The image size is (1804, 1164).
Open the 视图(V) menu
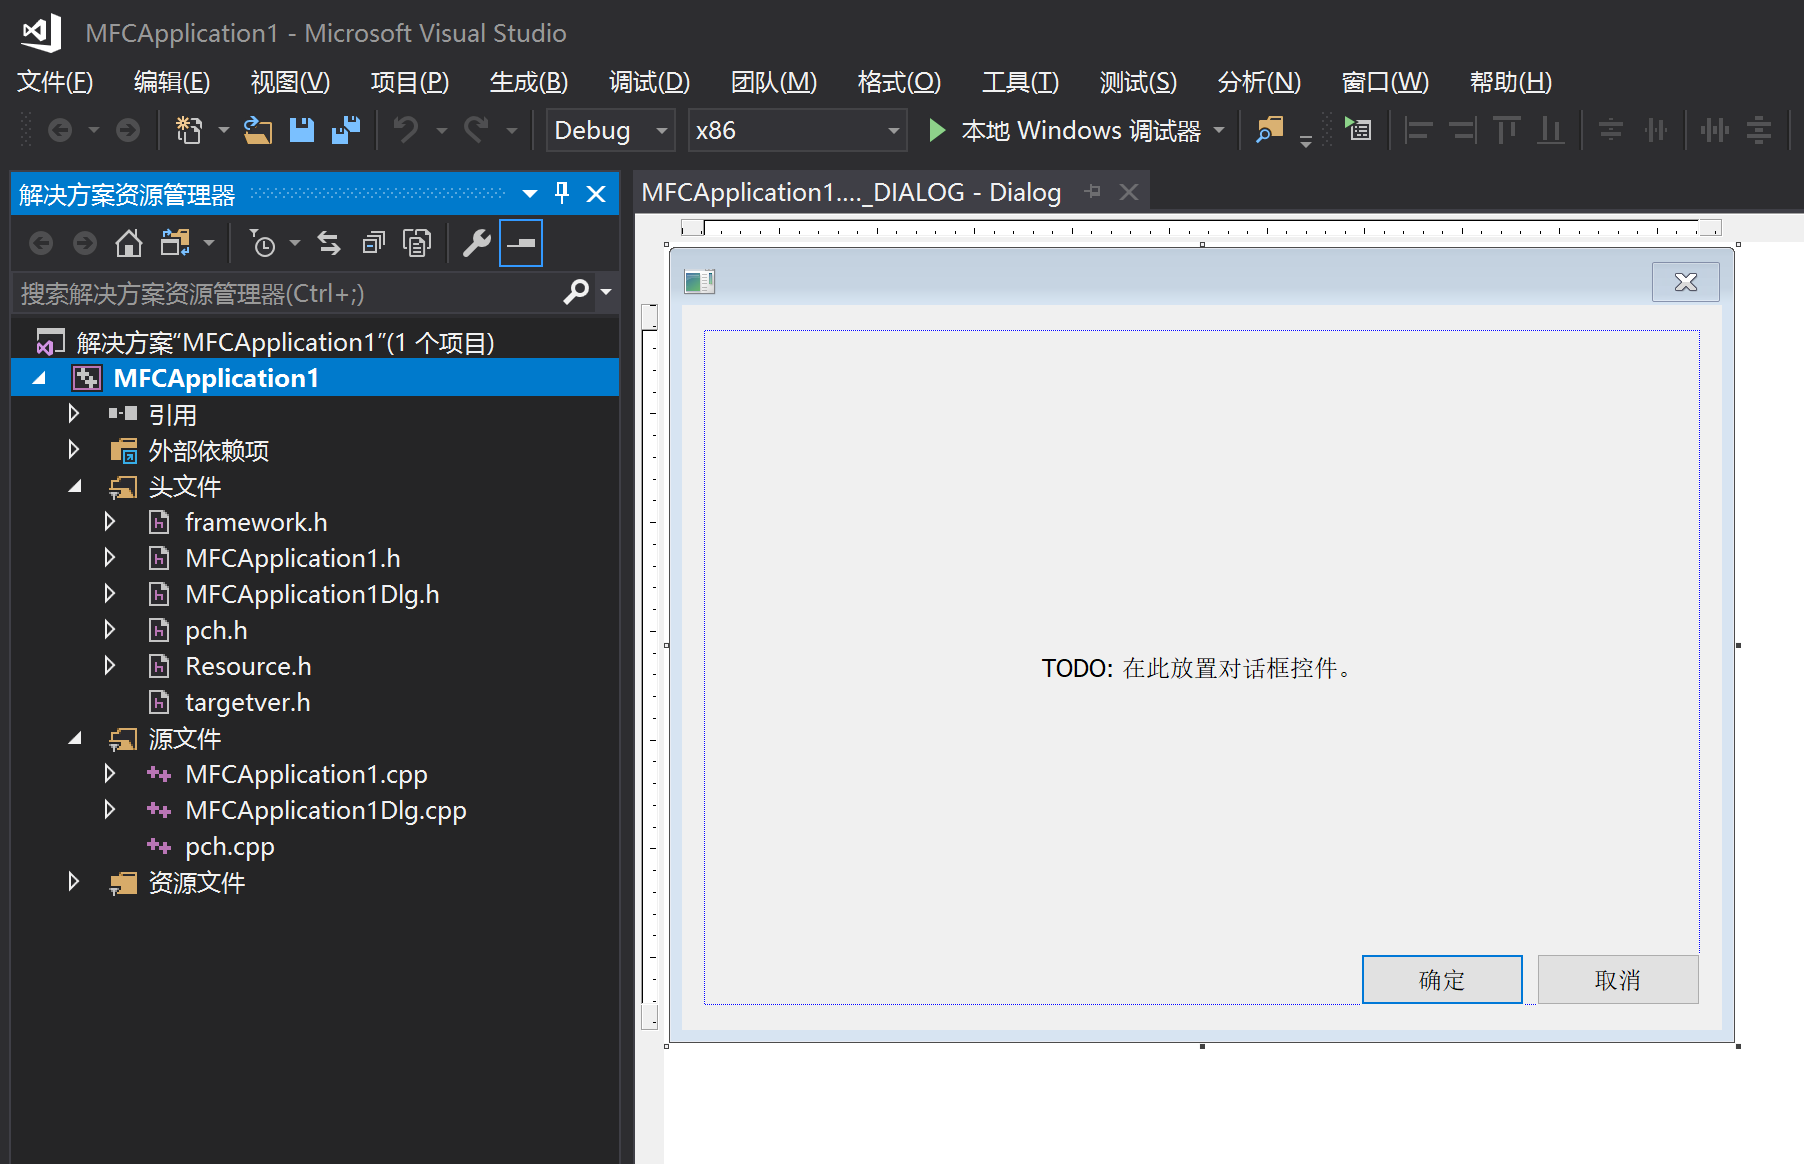290,82
